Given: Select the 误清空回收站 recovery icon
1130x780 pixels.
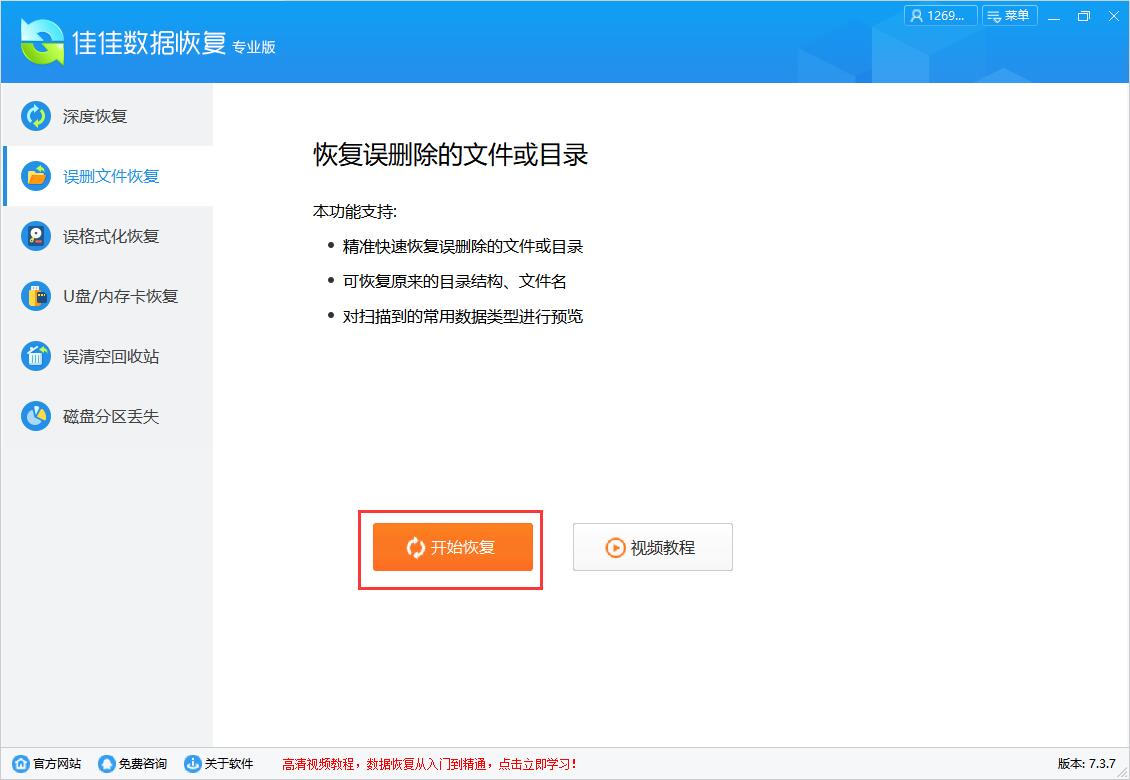Looking at the screenshot, I should tap(36, 356).
